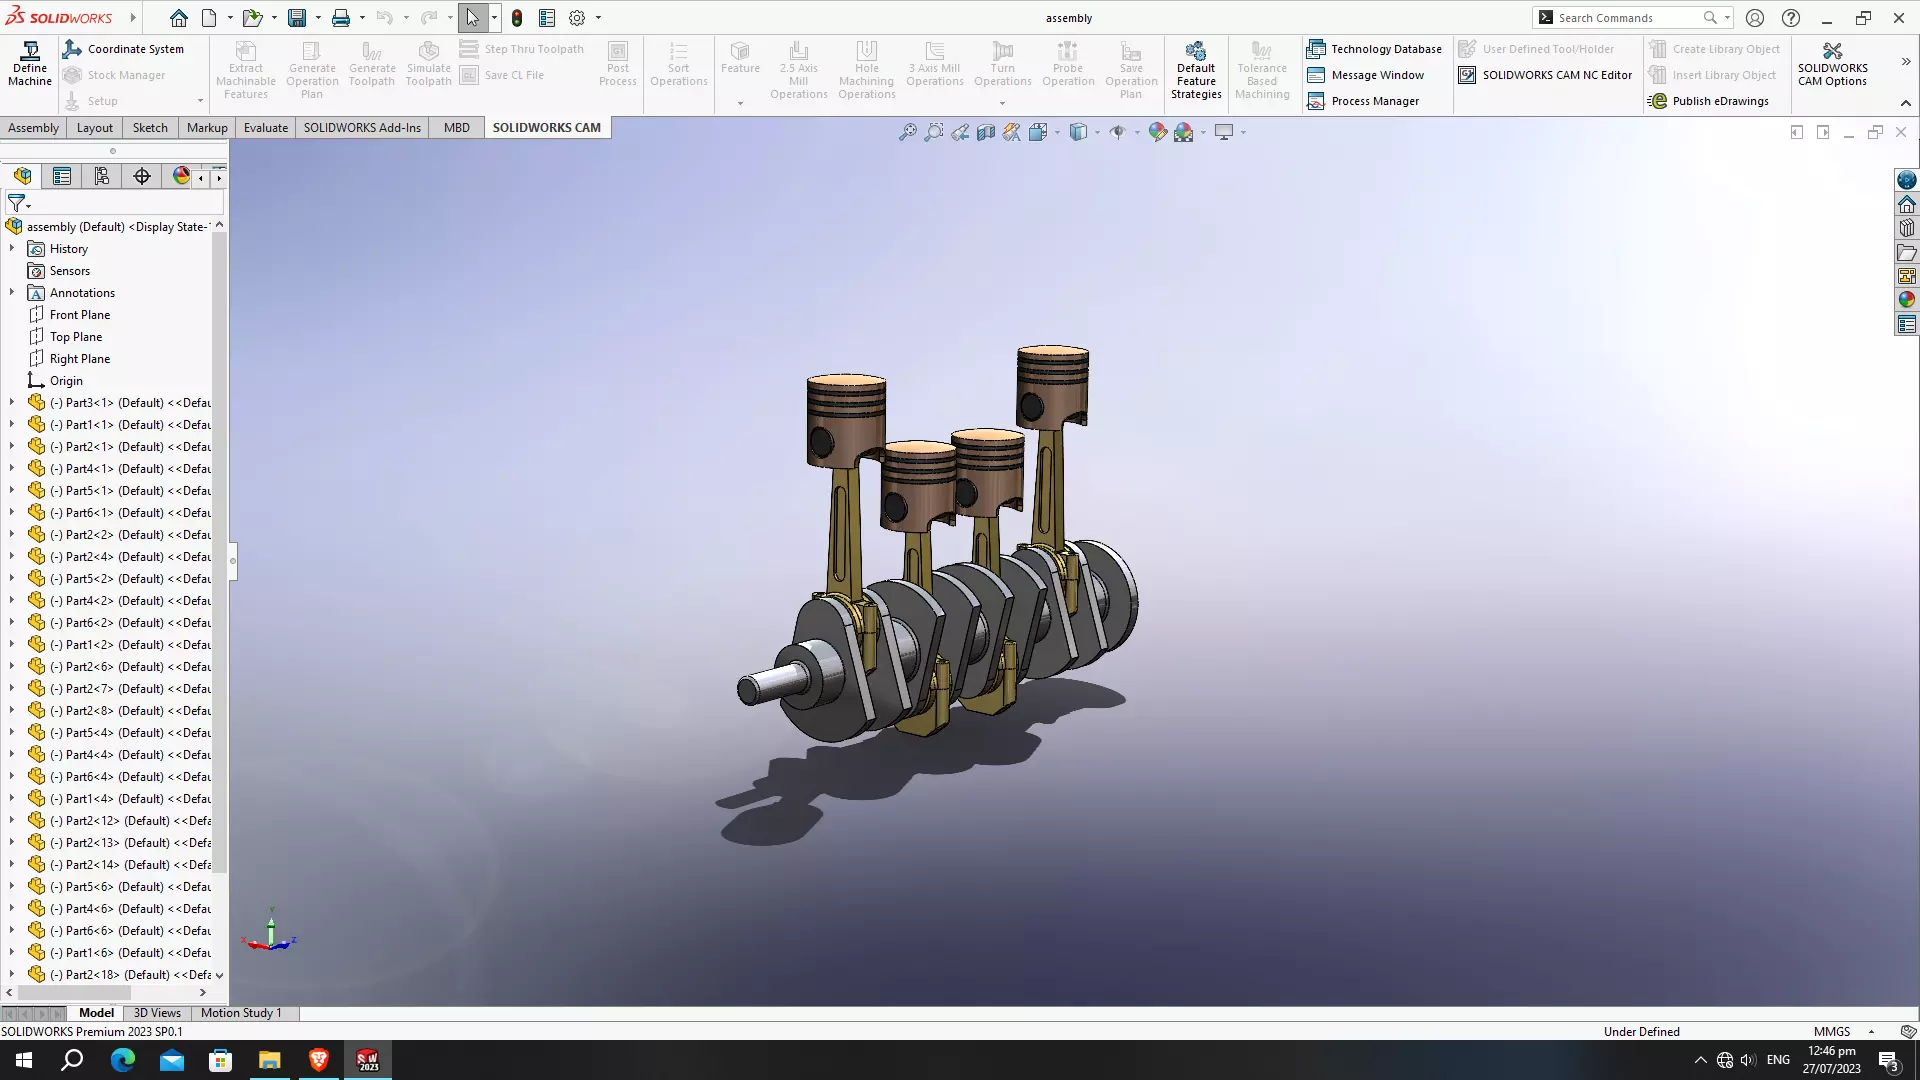Open the 3D Views bottom tab
1920x1080 pixels.
(x=157, y=1013)
